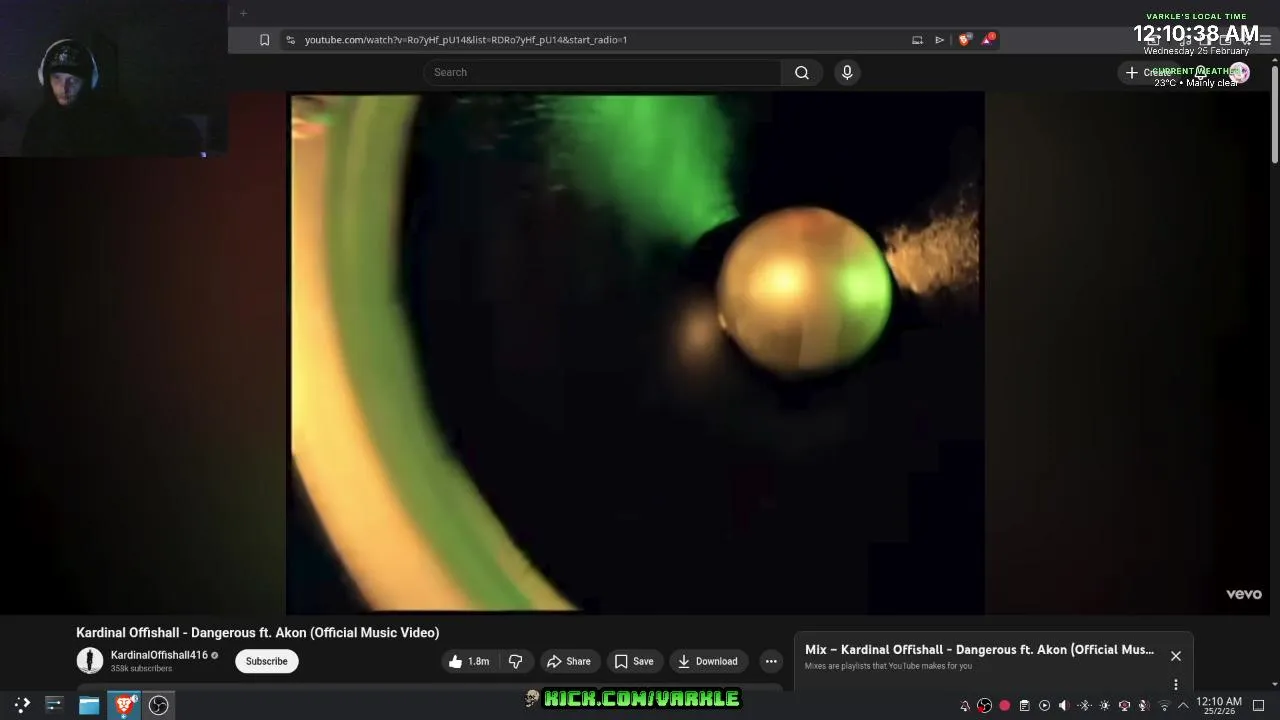Share the video

[x=569, y=661]
